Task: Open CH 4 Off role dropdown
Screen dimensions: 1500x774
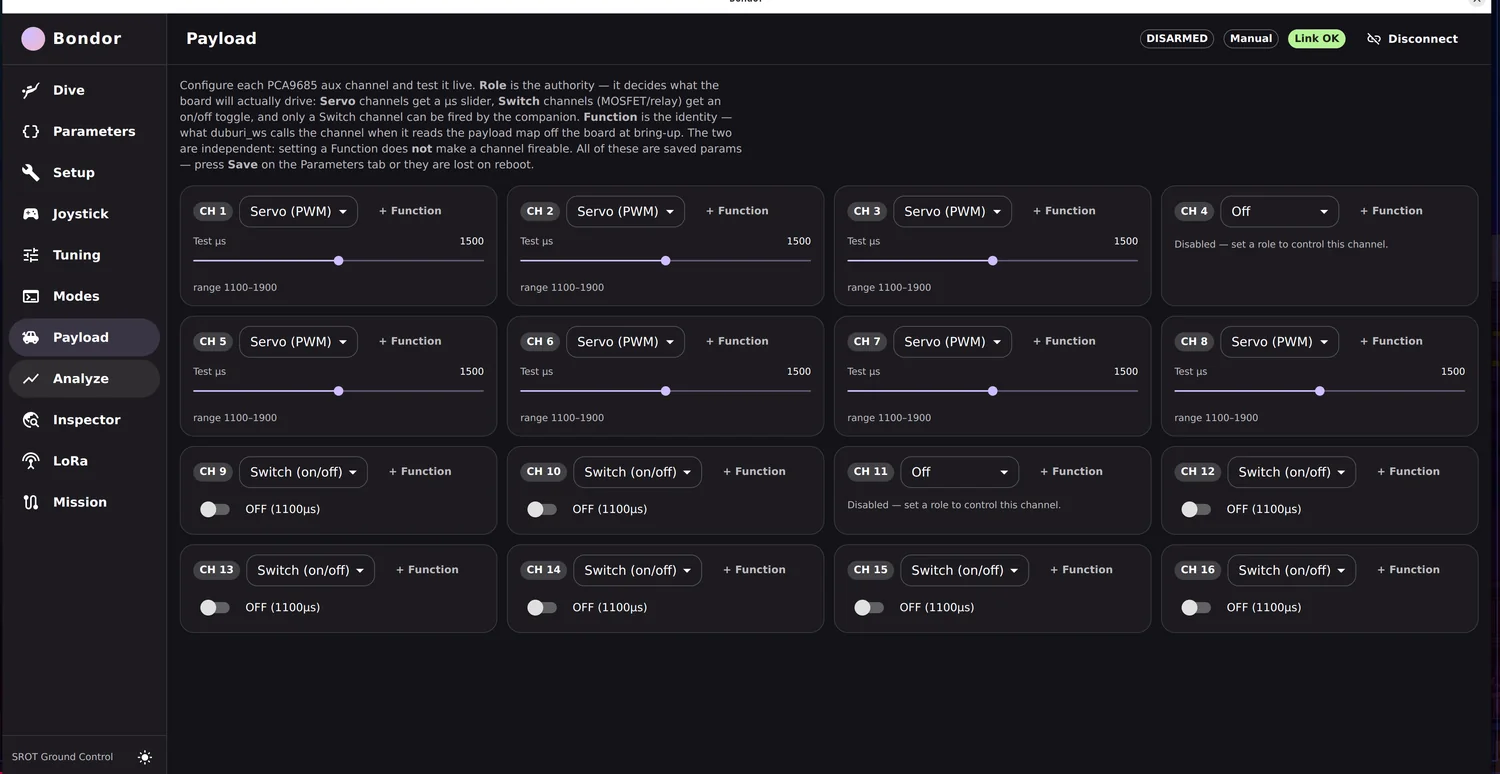Action: (1279, 211)
